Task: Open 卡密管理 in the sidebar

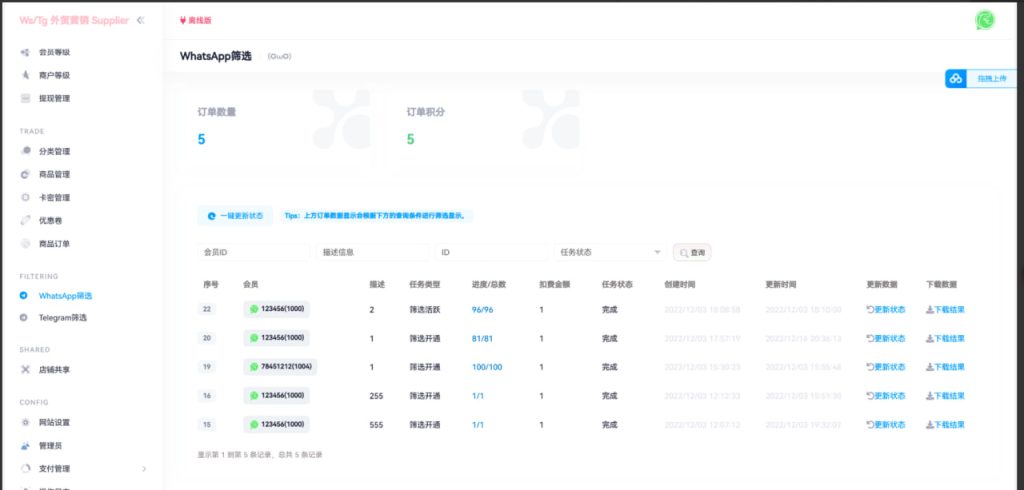Action: point(54,197)
